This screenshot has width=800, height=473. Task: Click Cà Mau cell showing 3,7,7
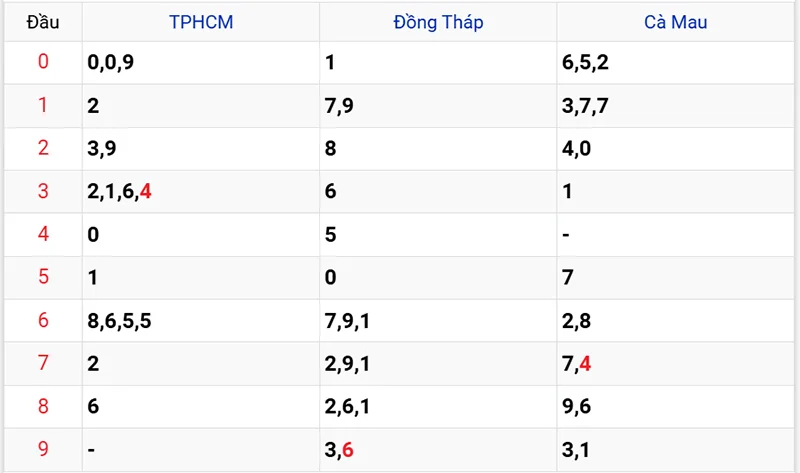pyautogui.click(x=585, y=106)
